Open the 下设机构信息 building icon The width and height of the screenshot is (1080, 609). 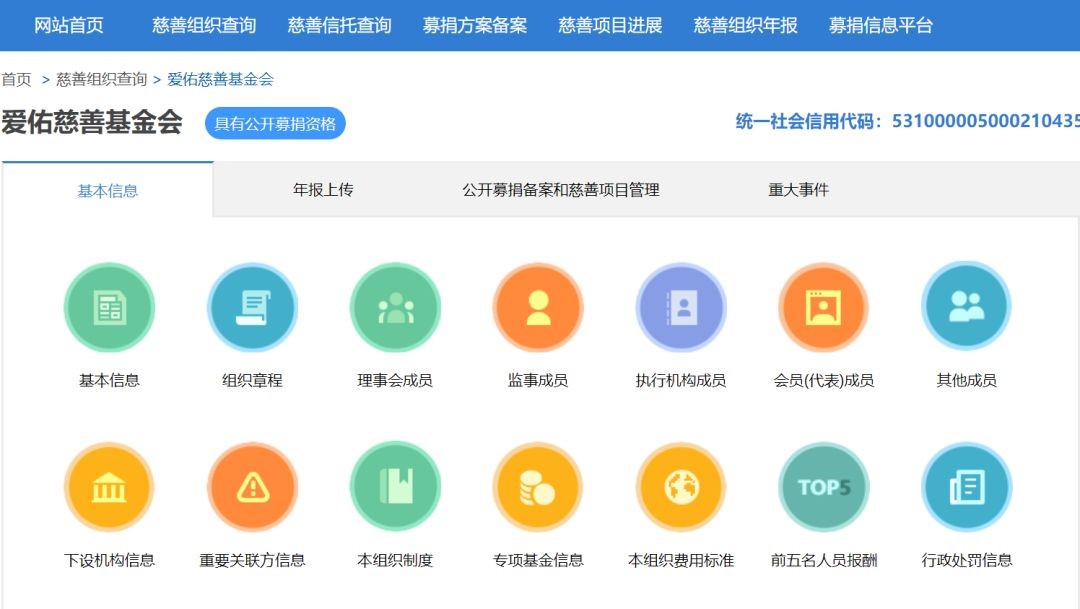[109, 487]
